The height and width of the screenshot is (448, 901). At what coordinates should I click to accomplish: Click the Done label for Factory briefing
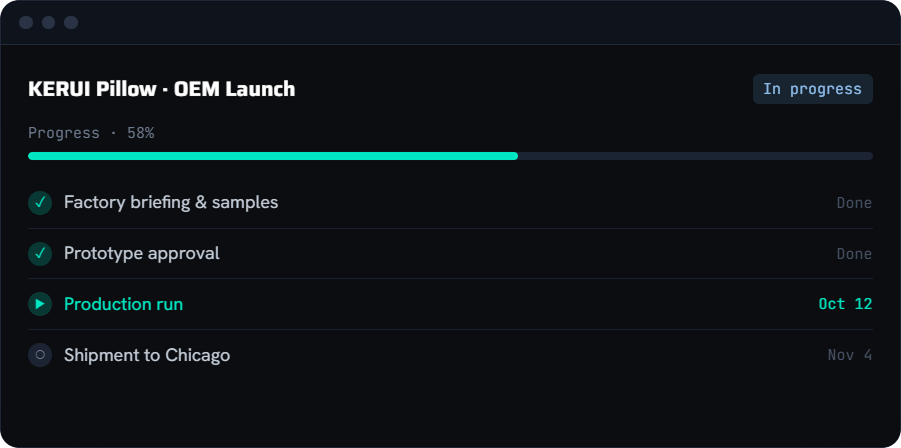[x=854, y=203]
